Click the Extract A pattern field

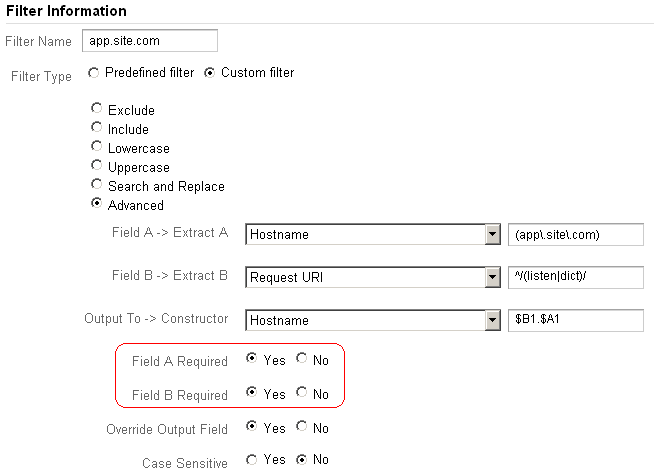click(x=576, y=234)
